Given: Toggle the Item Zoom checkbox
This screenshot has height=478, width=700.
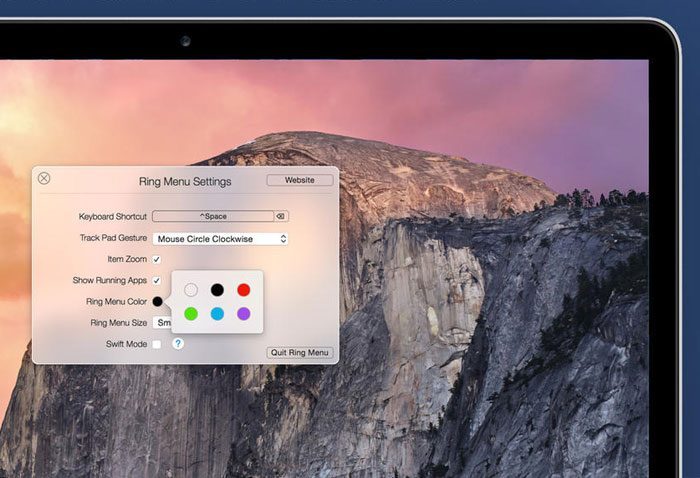Looking at the screenshot, I should pos(157,259).
